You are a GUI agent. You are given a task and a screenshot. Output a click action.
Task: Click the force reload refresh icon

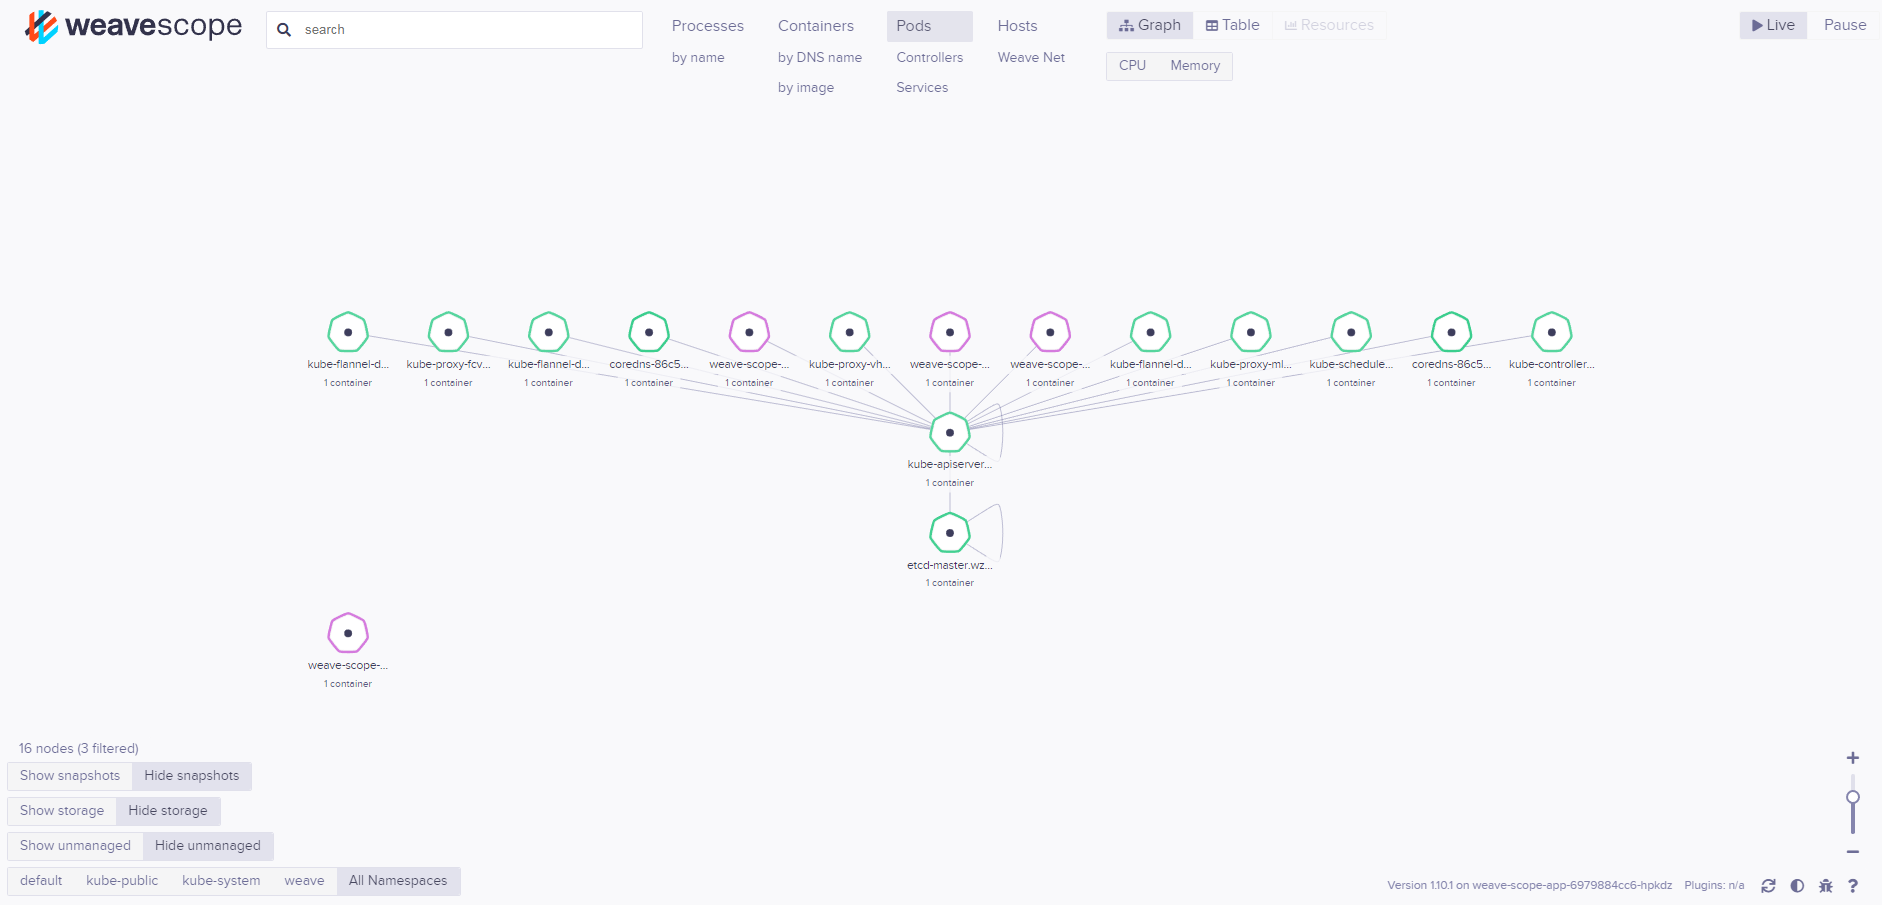tap(1768, 886)
